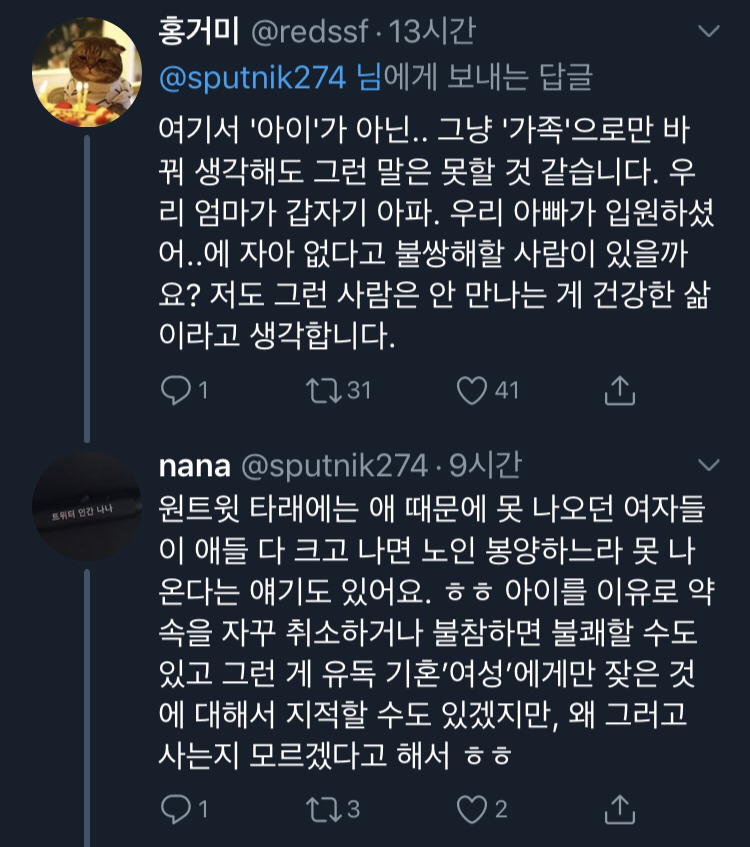Open dropdown menu on nana's tweet

(708, 465)
